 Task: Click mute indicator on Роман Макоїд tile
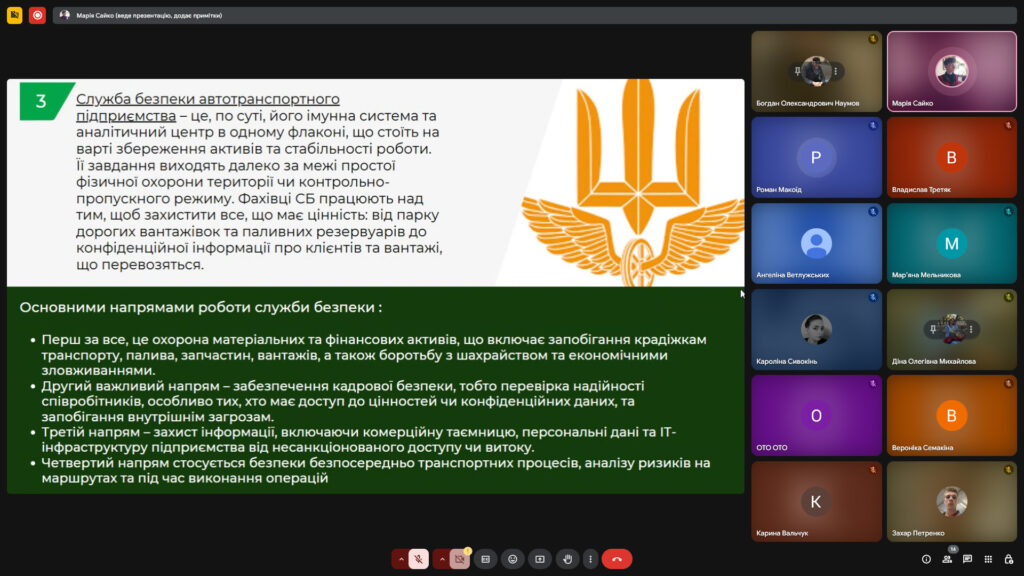click(873, 125)
